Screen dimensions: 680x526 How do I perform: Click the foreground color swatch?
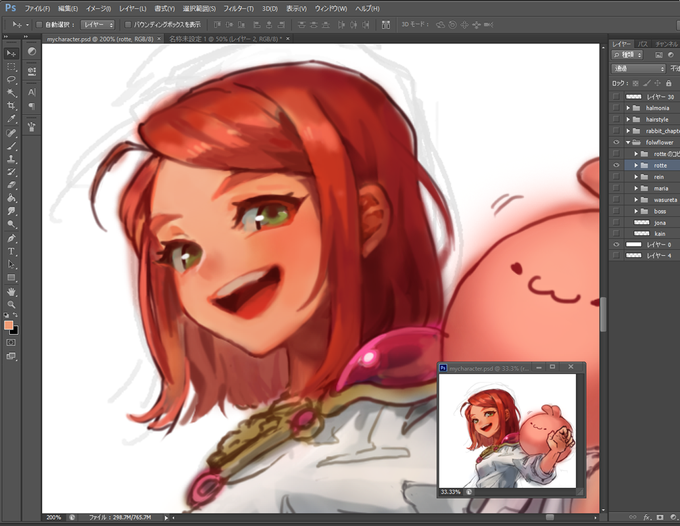pyautogui.click(x=8, y=325)
